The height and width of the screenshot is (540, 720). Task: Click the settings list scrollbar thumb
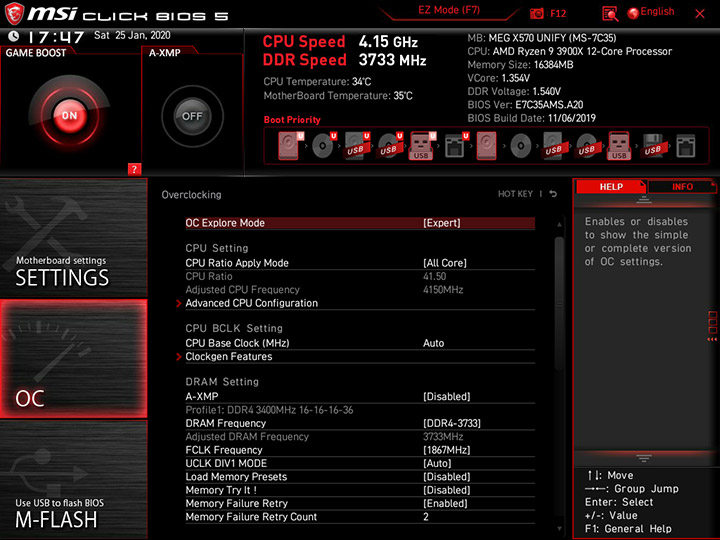click(559, 303)
